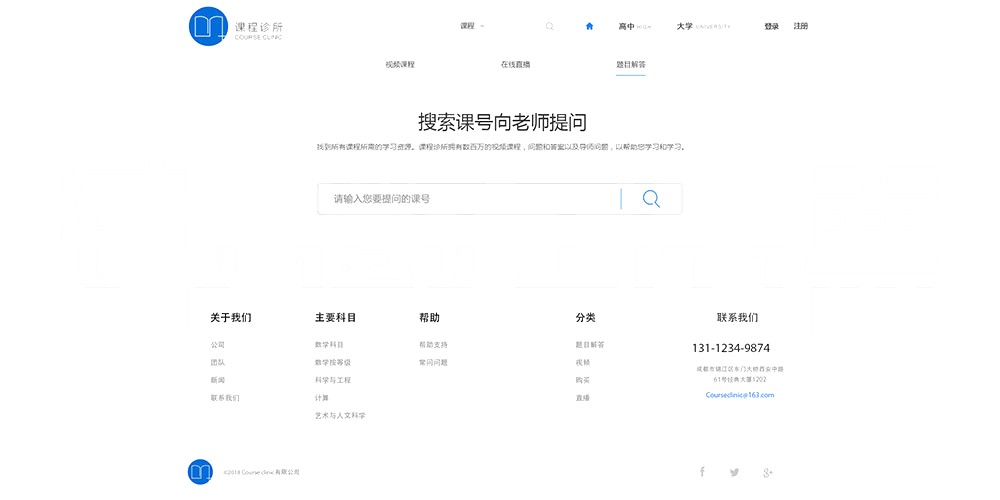Screen dimensions: 1000x500
Task: Select the 题目解答 tab
Action: pyautogui.click(x=630, y=64)
